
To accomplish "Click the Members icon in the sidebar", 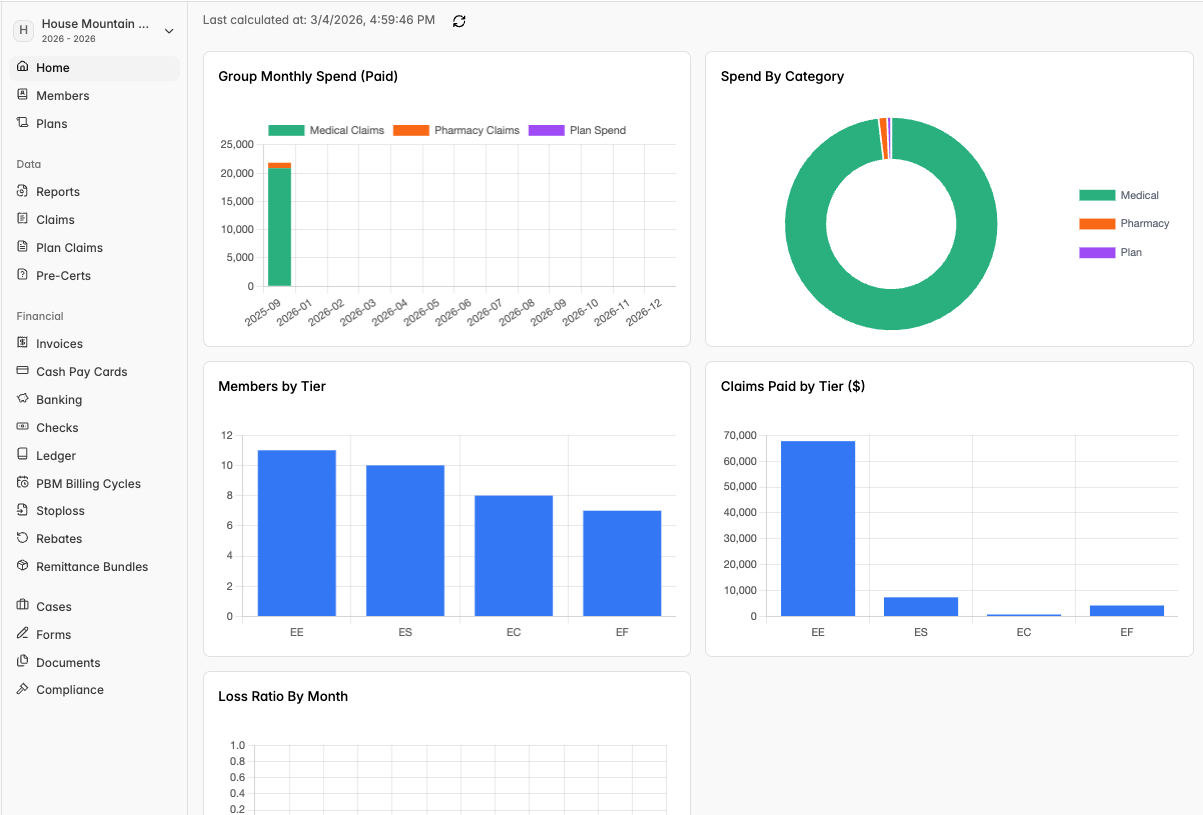I will pyautogui.click(x=23, y=95).
